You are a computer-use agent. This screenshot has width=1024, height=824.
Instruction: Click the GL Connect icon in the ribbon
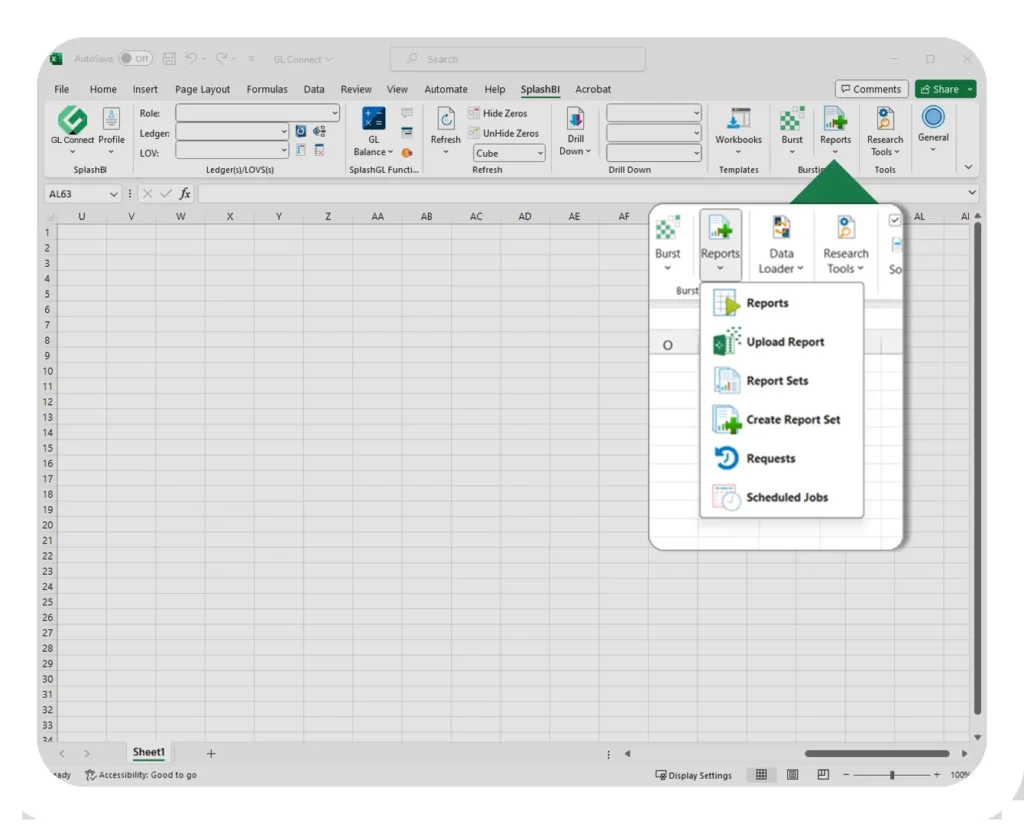point(72,121)
